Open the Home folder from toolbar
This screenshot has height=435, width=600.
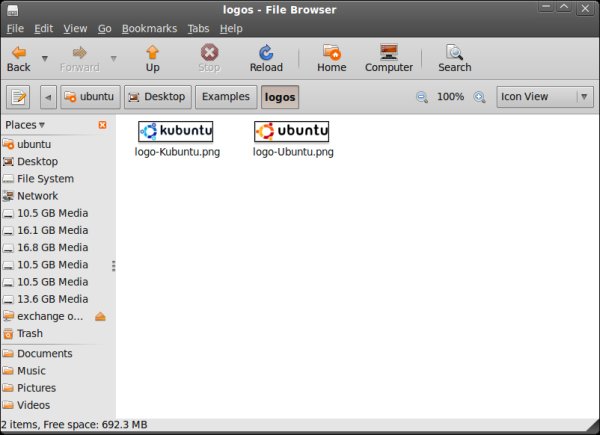click(331, 59)
